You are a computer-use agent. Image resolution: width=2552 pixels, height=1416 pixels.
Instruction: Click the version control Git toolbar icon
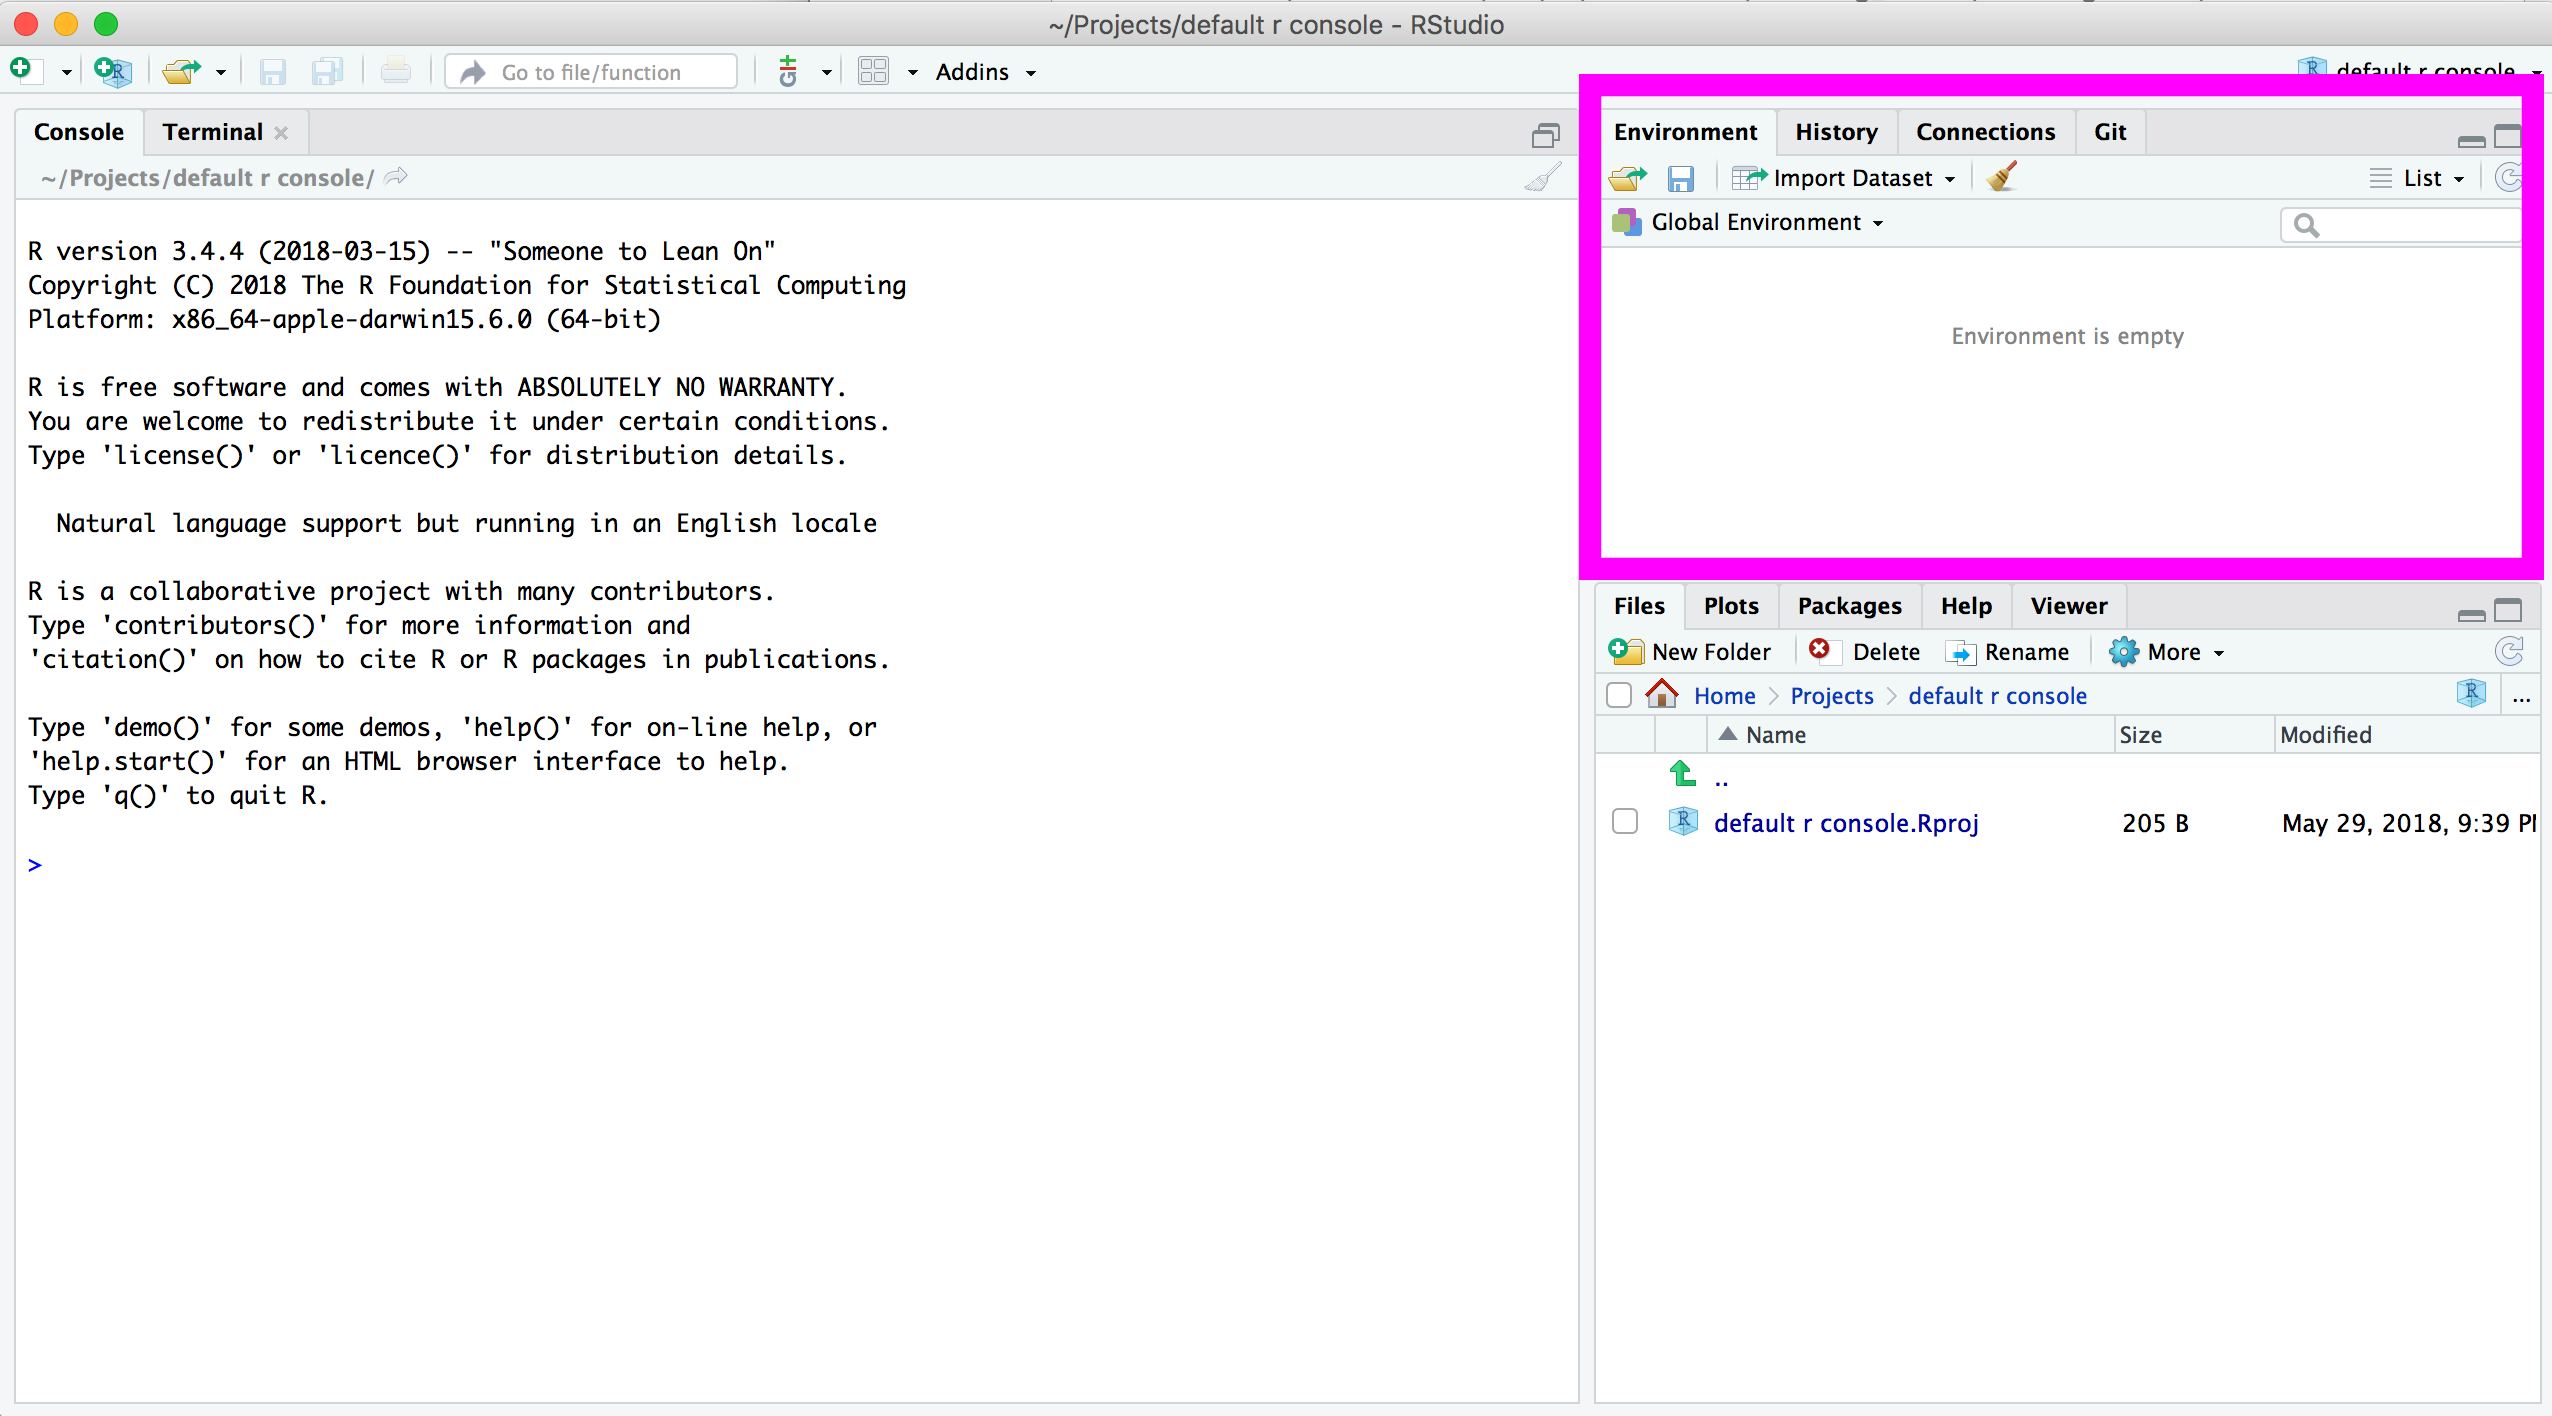(789, 72)
